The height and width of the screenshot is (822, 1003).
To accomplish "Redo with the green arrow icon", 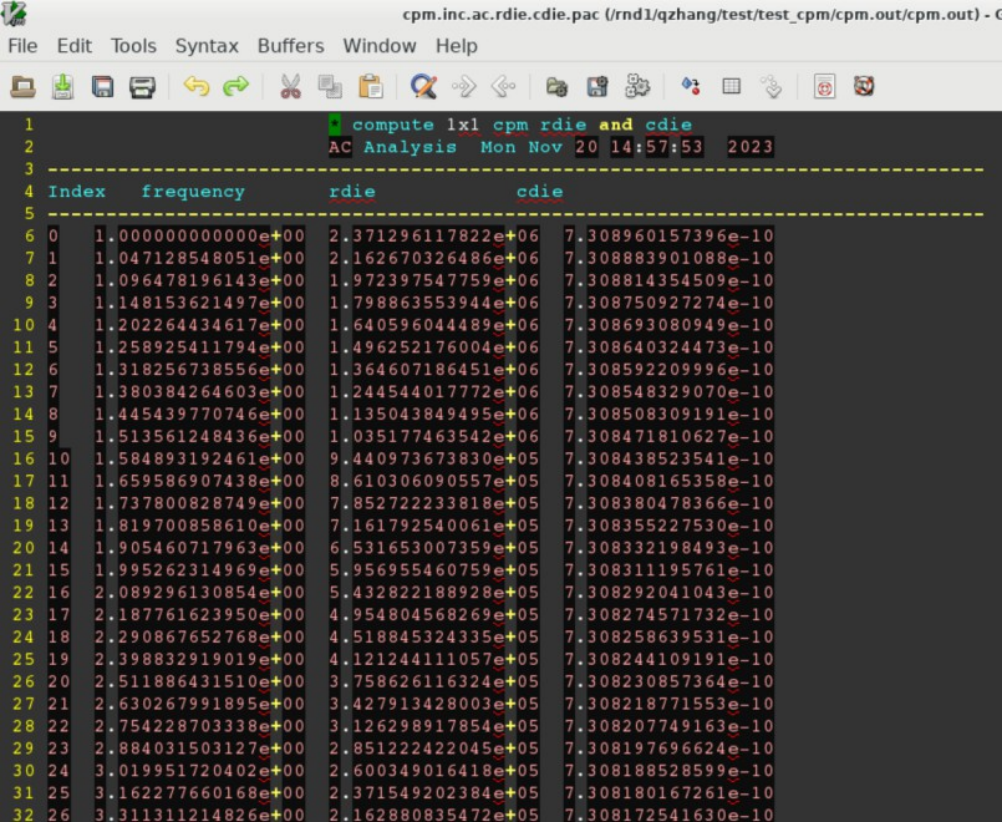I will click(236, 86).
